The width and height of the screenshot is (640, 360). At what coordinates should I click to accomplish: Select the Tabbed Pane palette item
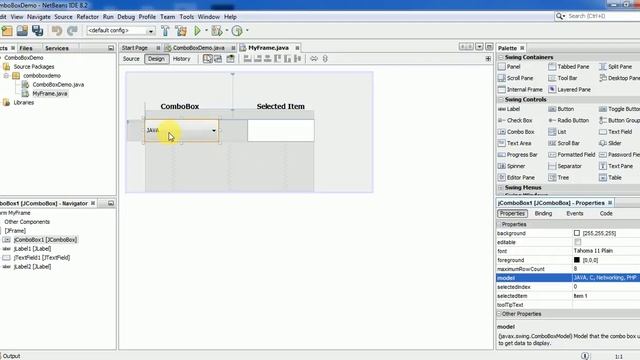[x=569, y=67]
